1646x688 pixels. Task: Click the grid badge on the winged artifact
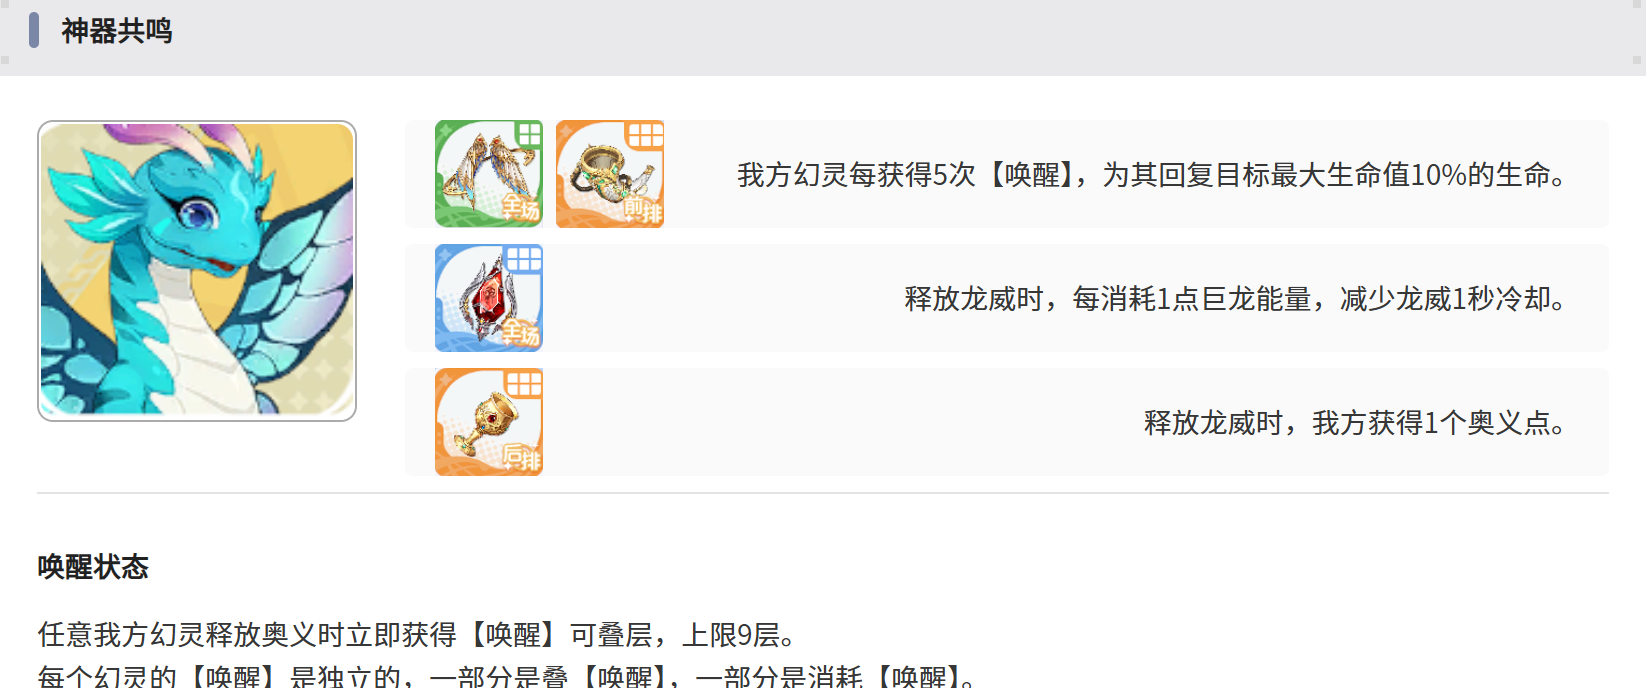tap(528, 134)
